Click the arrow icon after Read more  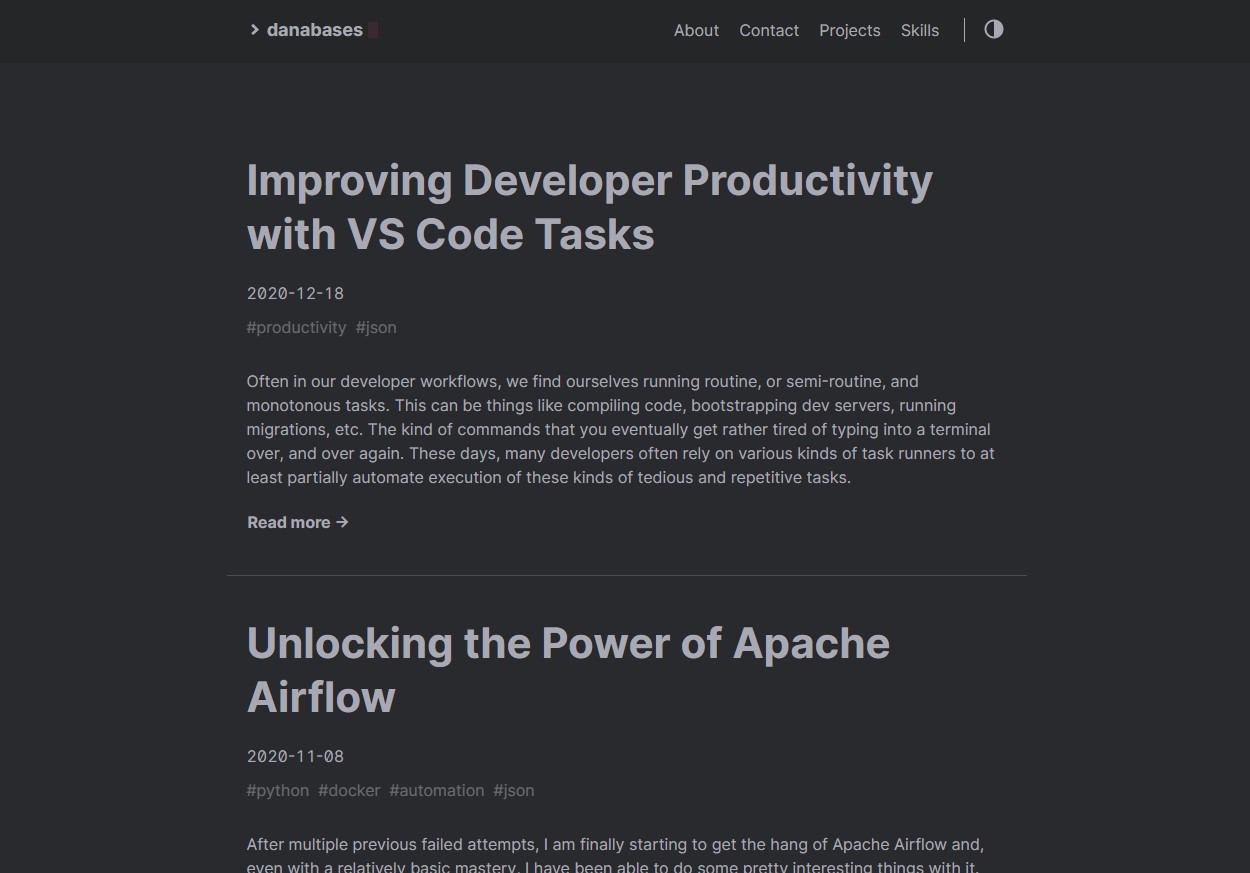[x=342, y=522]
